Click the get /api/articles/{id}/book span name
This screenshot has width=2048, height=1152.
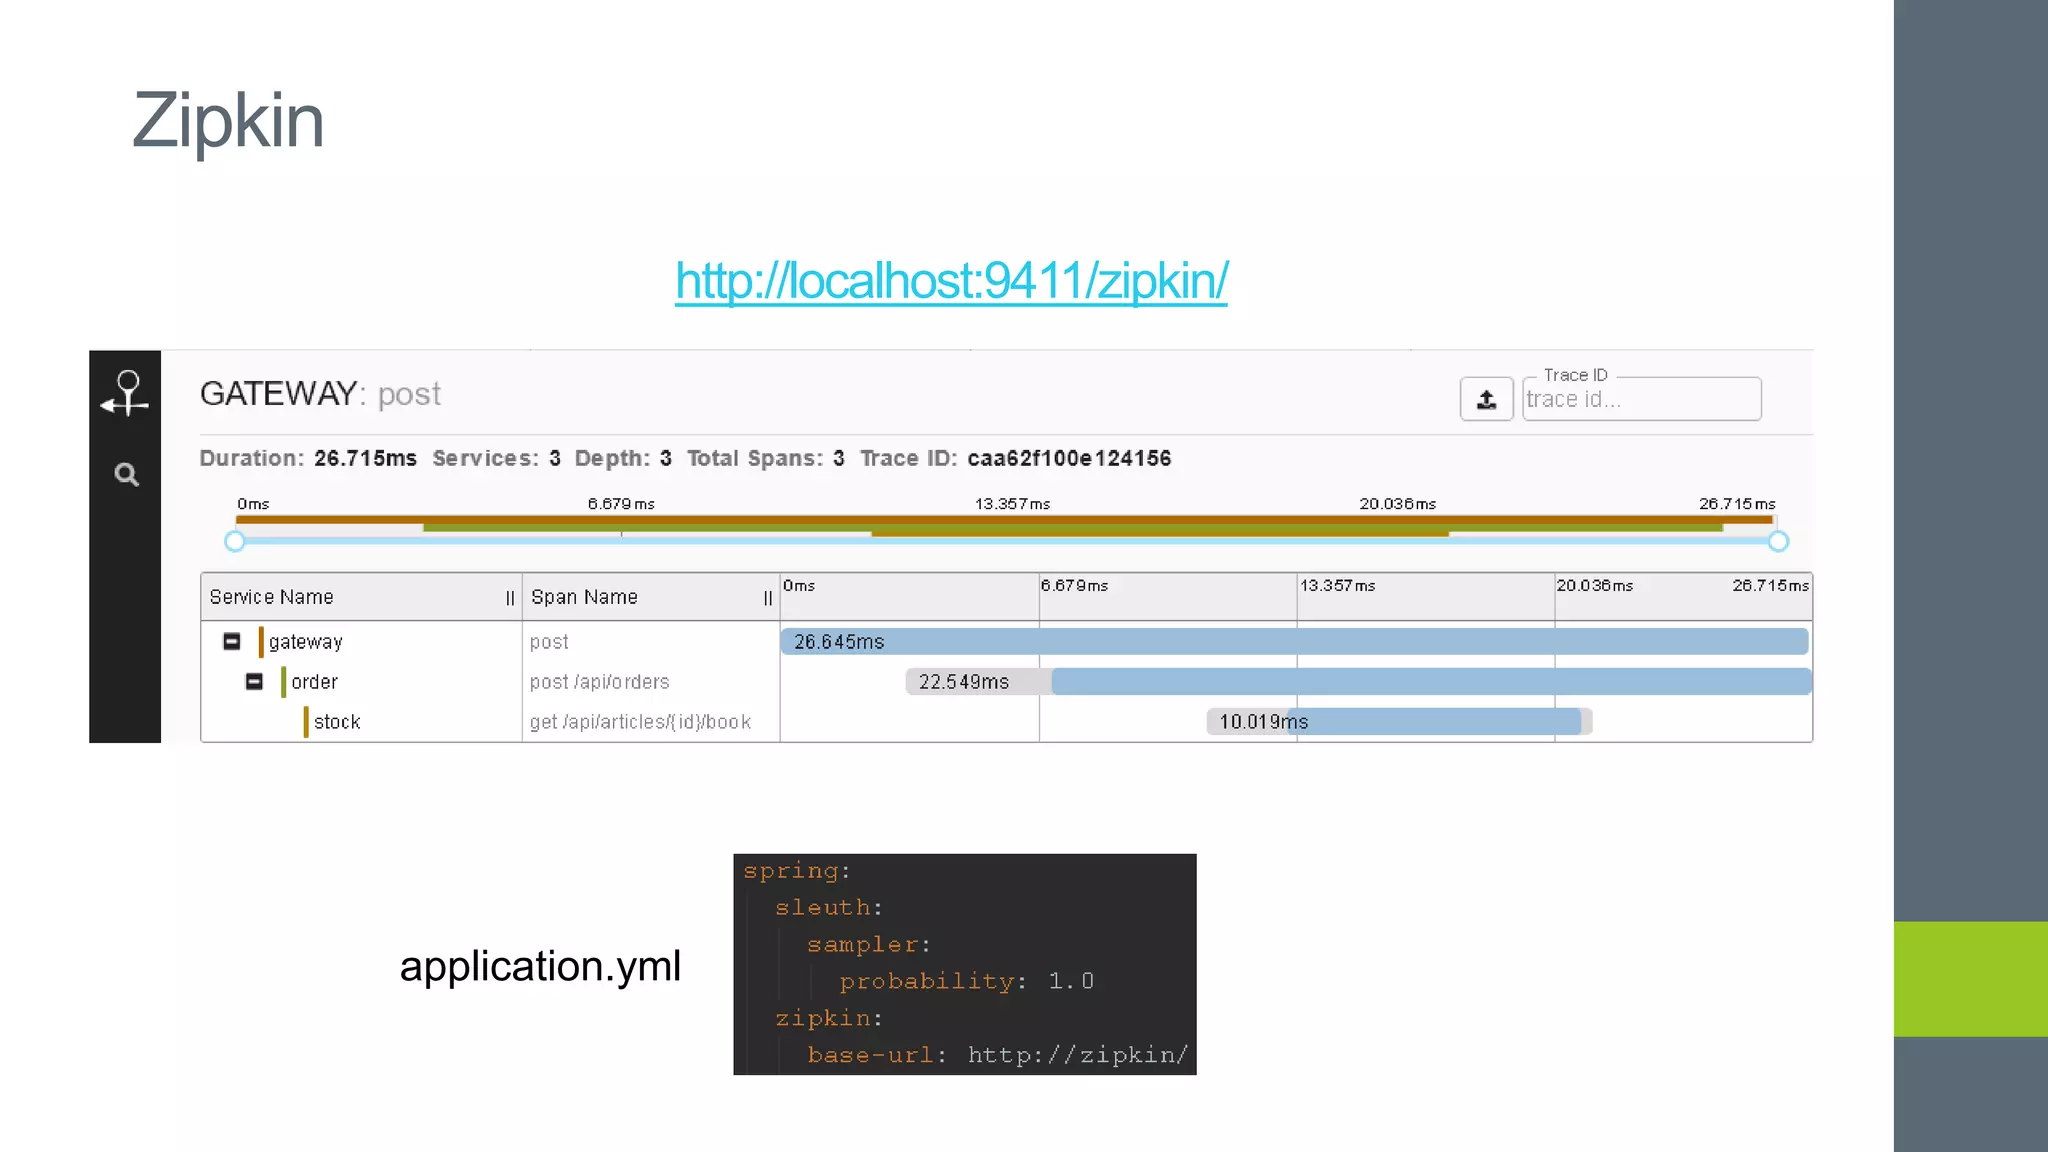pyautogui.click(x=640, y=722)
